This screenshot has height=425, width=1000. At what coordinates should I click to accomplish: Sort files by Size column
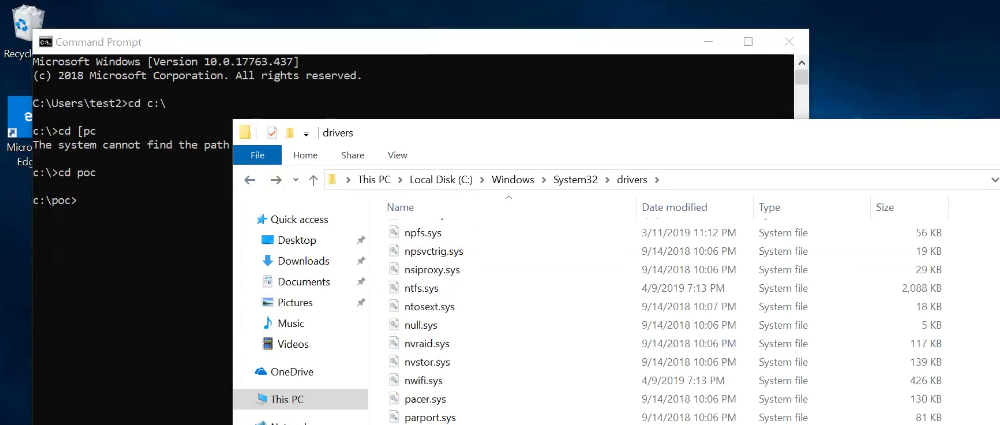(885, 207)
